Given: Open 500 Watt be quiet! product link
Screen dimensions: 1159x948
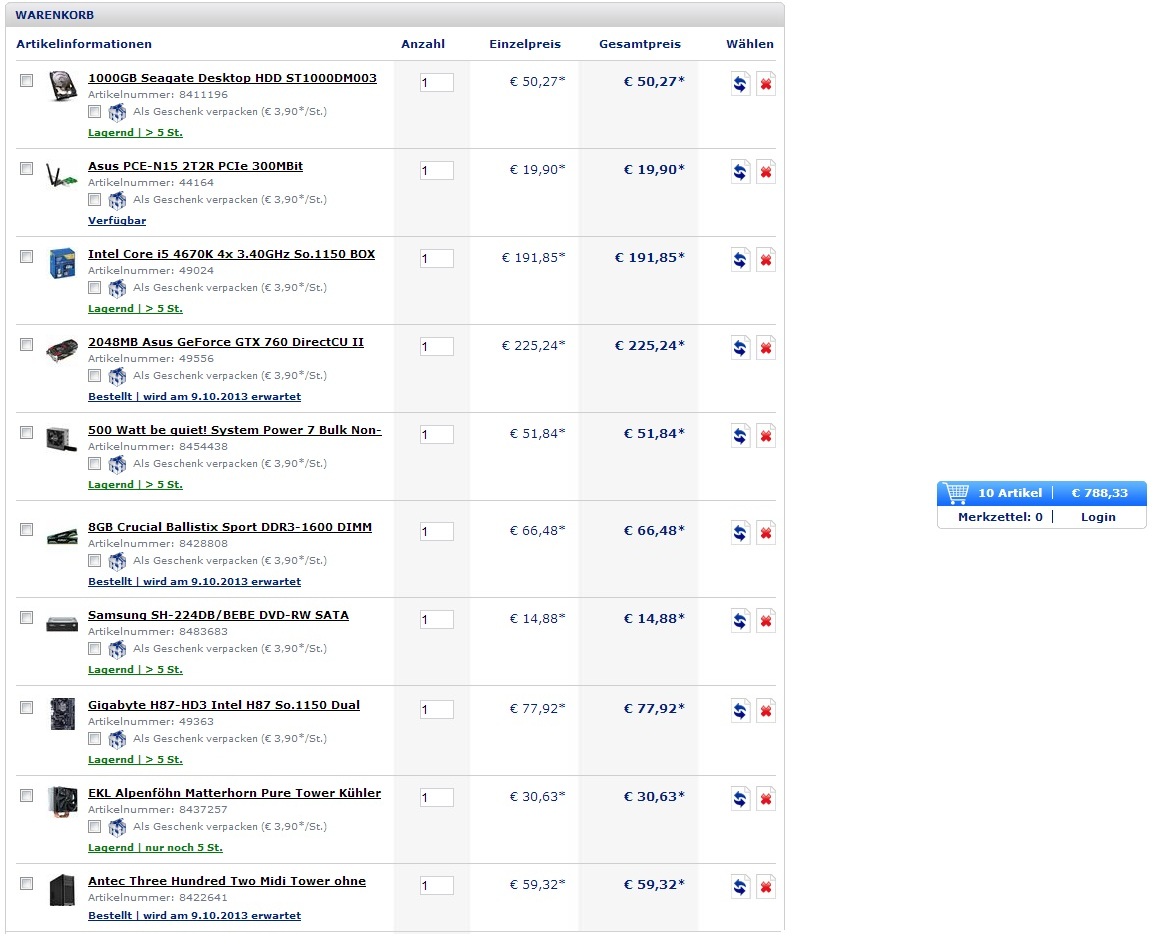Looking at the screenshot, I should point(235,430).
